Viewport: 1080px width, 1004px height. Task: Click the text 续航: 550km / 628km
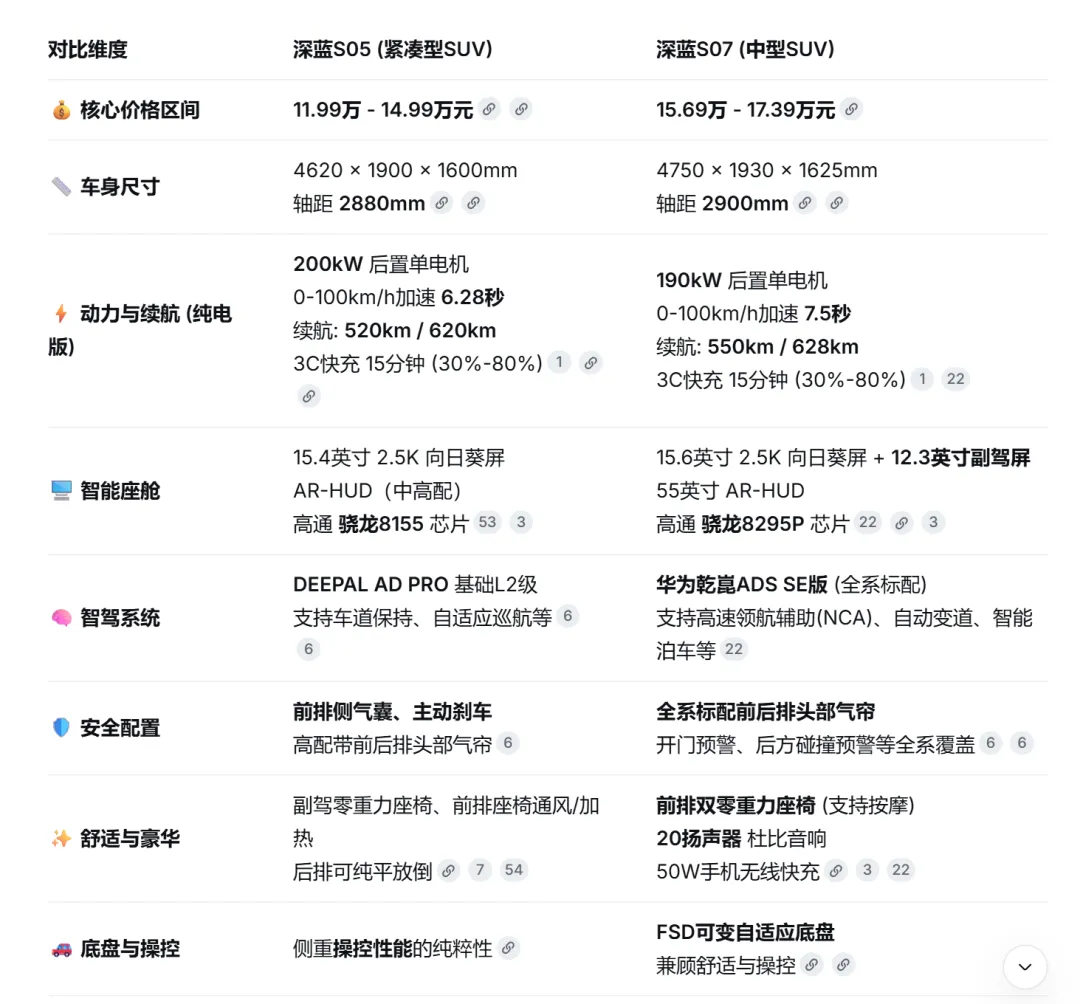(x=758, y=346)
